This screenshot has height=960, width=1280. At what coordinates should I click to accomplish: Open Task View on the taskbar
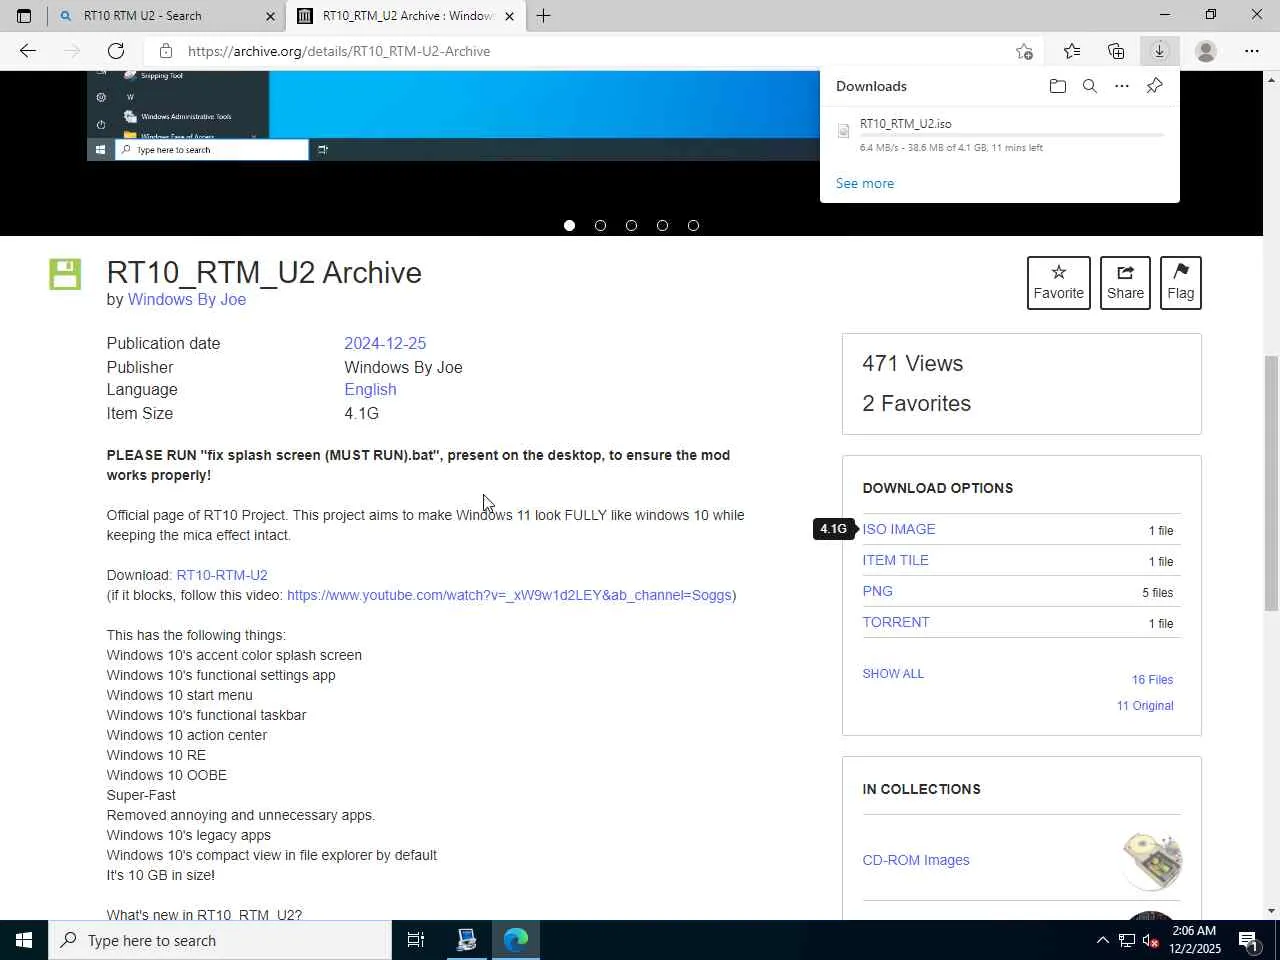(x=416, y=940)
